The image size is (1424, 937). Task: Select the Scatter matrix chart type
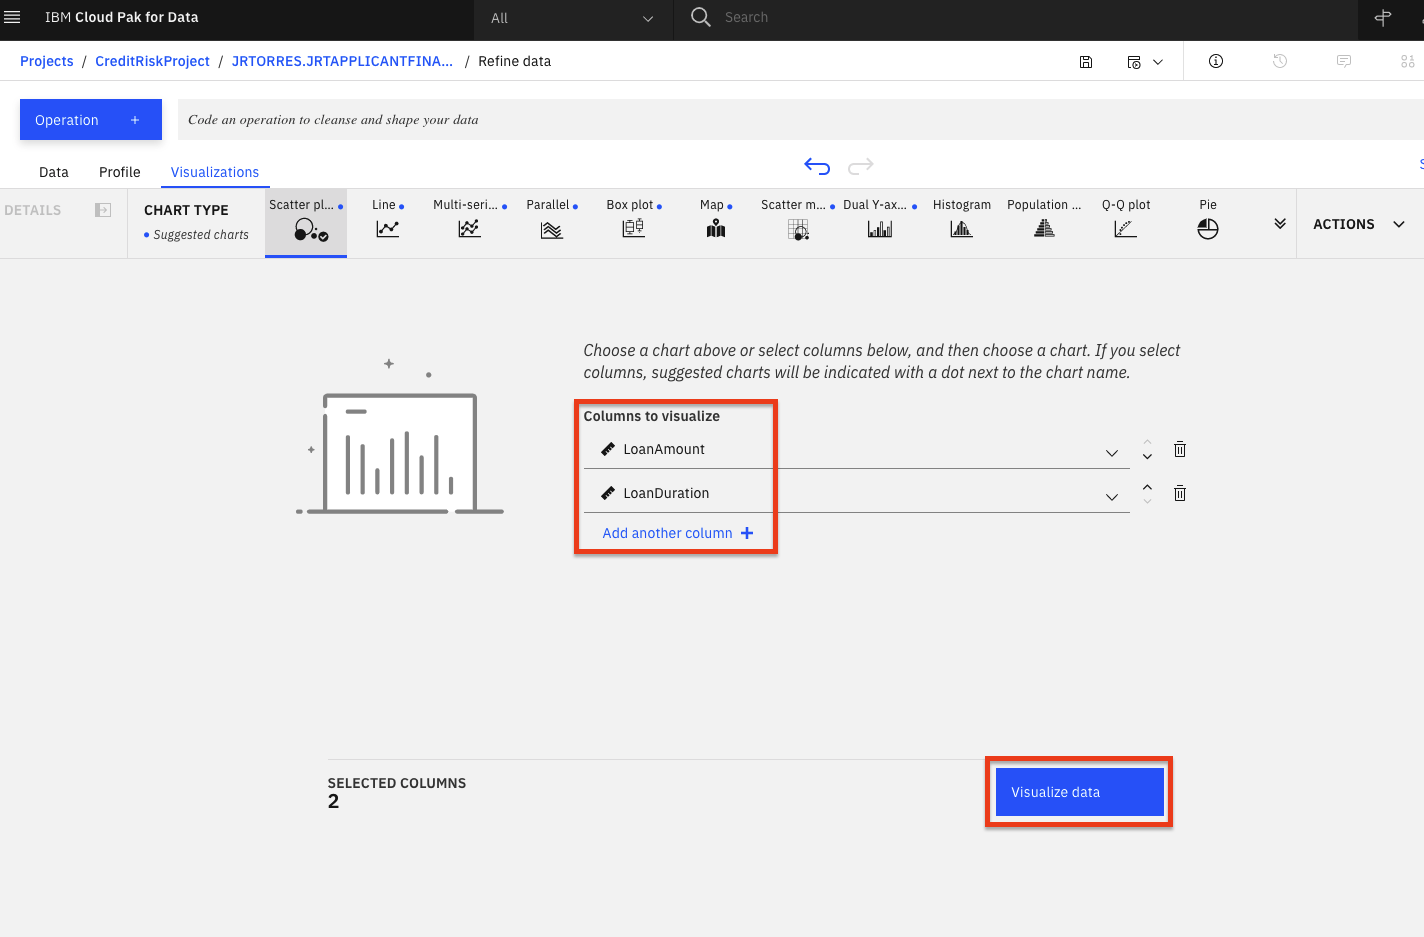(x=798, y=220)
